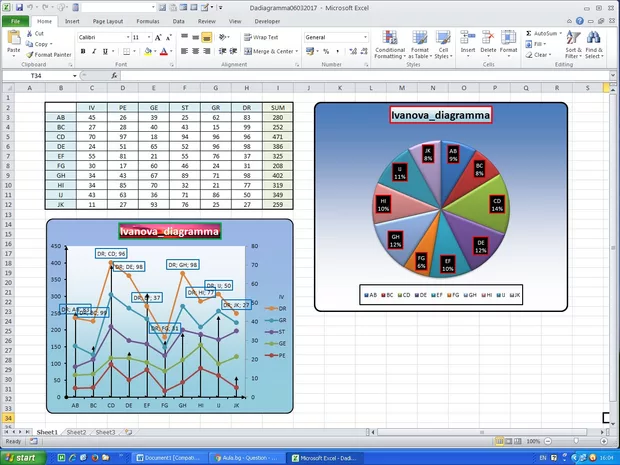This screenshot has width=620, height=465.
Task: Click the Merge & Center button
Action: (271, 51)
